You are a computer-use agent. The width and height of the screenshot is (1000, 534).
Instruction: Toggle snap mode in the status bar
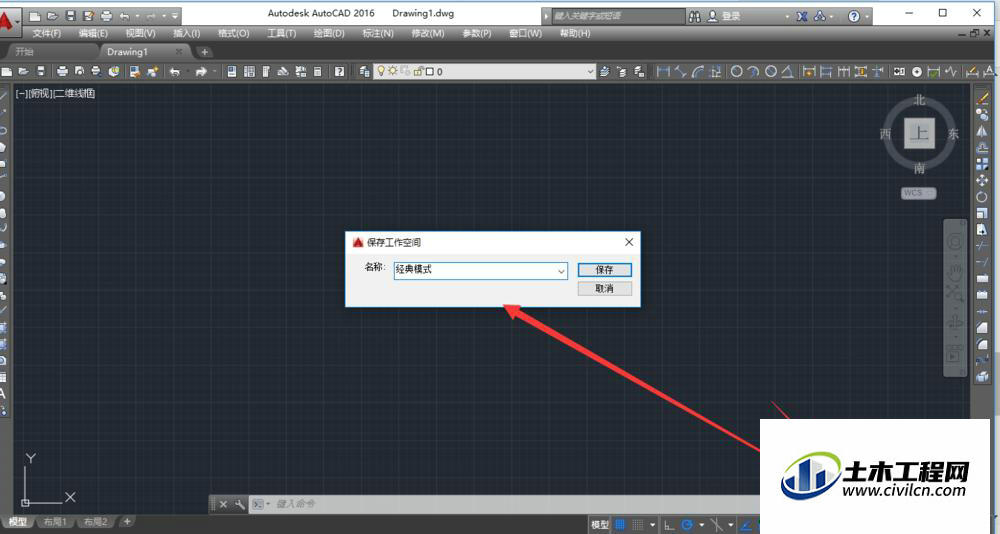[638, 525]
